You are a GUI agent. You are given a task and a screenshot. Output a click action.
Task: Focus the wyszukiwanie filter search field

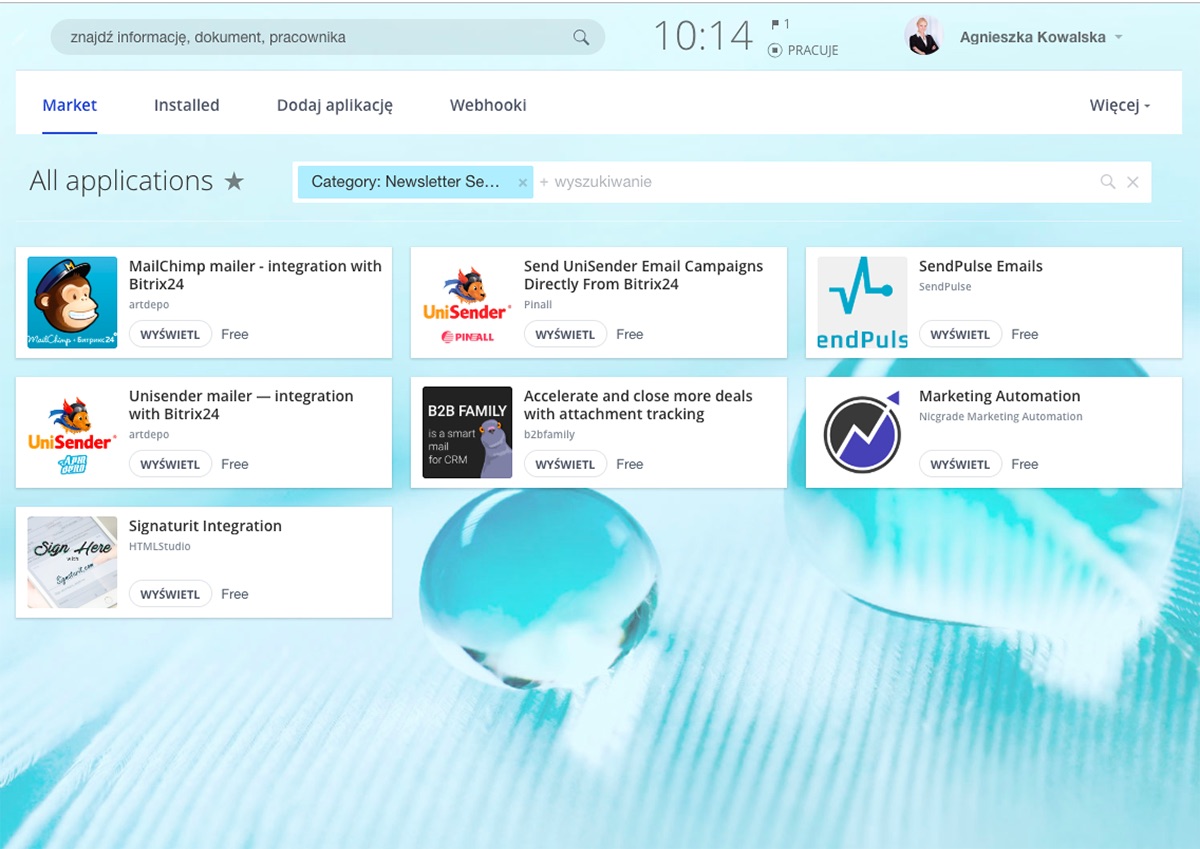pos(800,182)
